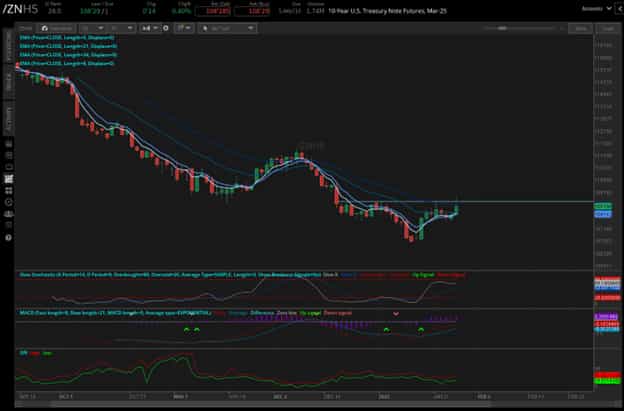The width and height of the screenshot is (624, 411).
Task: Adjust the zoom slider in chart toolbar
Action: pyautogui.click(x=519, y=28)
